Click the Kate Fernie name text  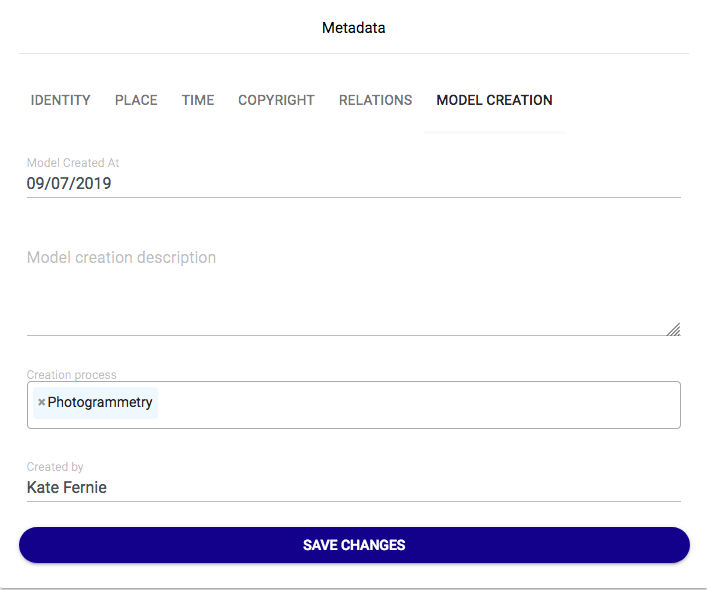click(x=67, y=488)
